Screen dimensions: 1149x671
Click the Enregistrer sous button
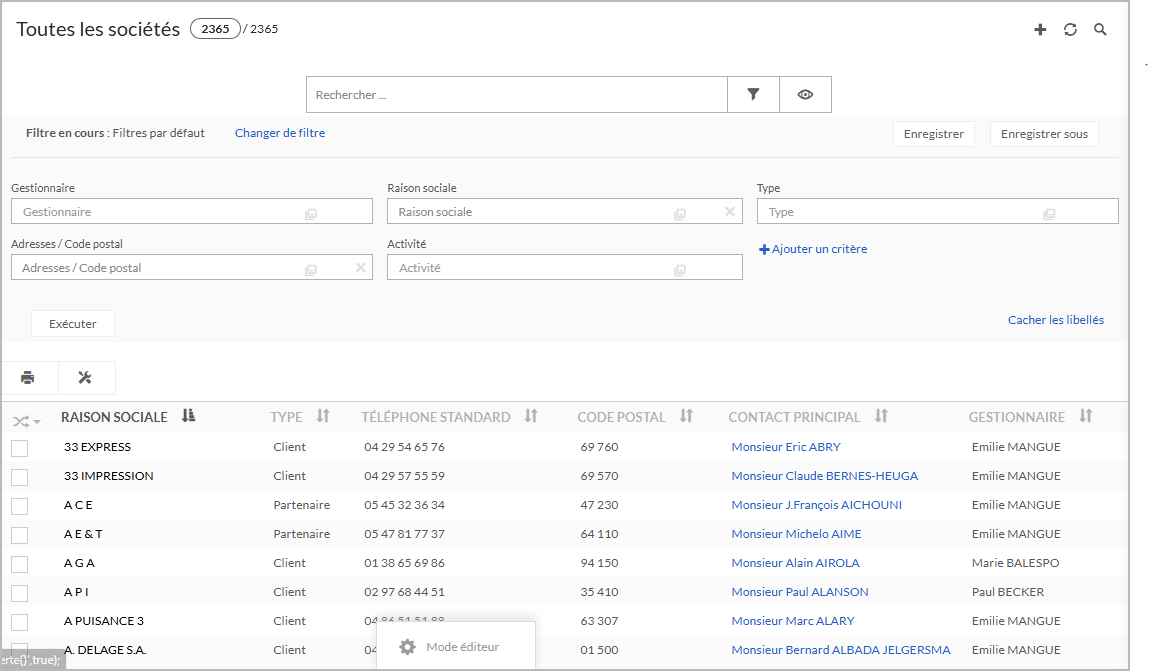(x=1044, y=134)
